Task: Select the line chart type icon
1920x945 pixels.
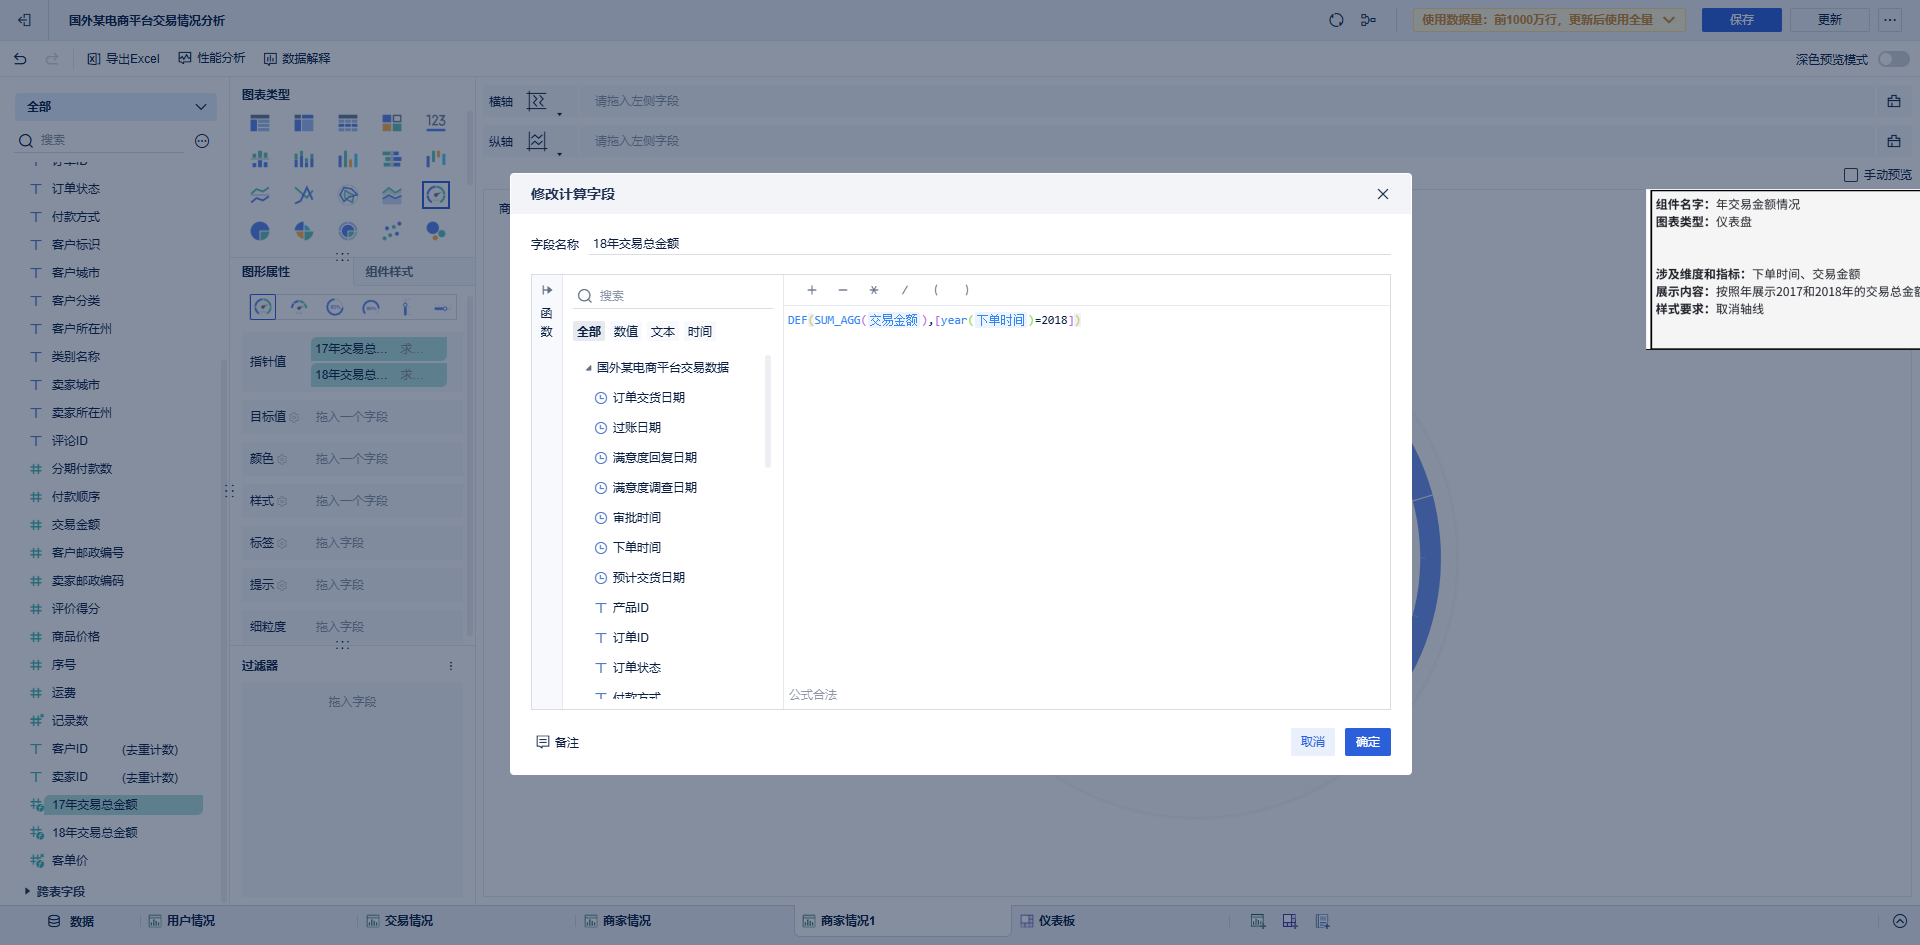Action: [x=260, y=195]
